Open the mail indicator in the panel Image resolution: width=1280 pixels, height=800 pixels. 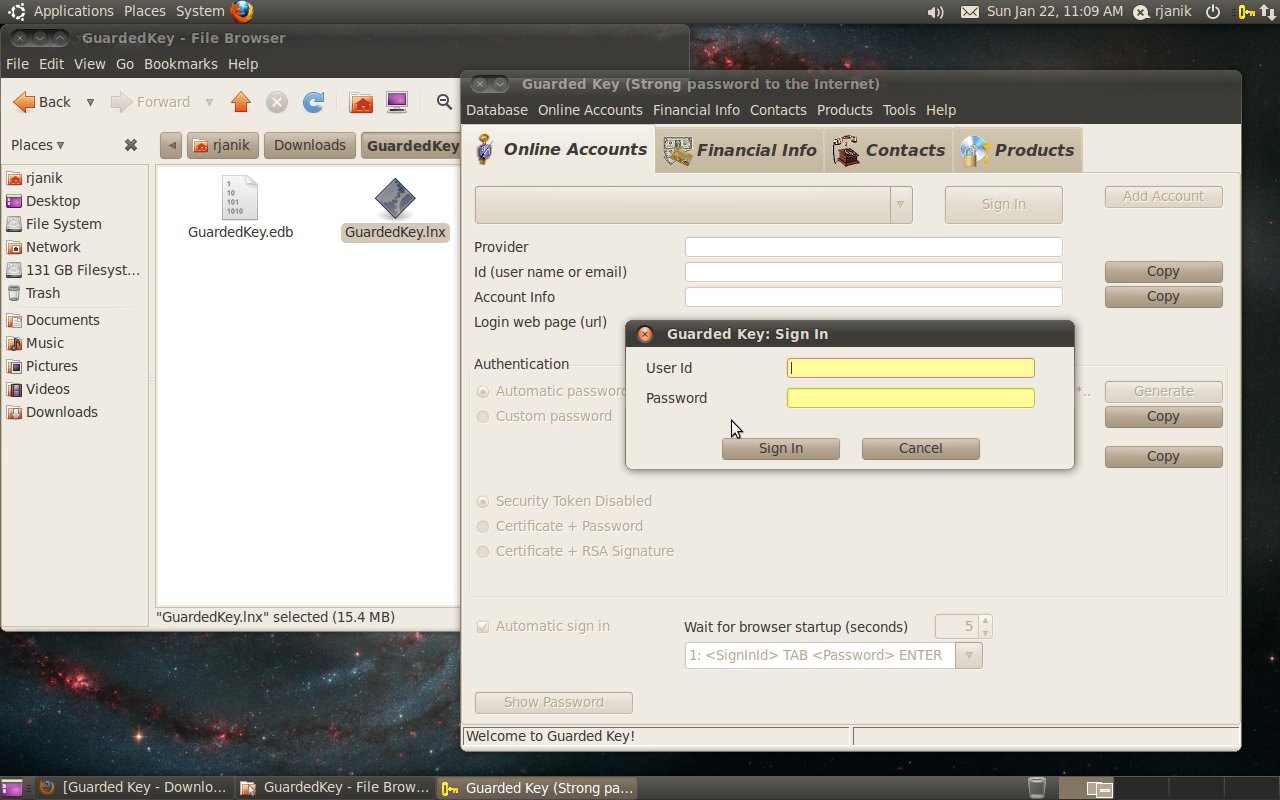[969, 12]
